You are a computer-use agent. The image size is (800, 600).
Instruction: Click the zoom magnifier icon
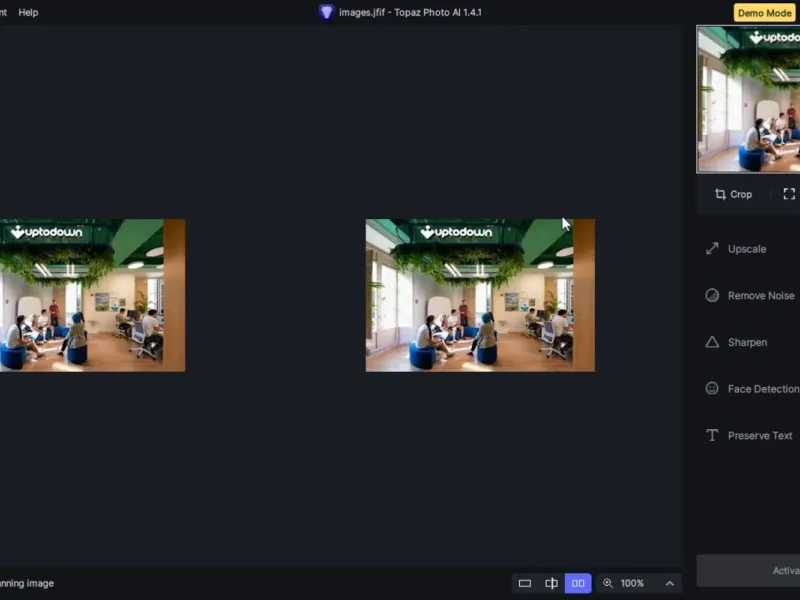point(607,583)
